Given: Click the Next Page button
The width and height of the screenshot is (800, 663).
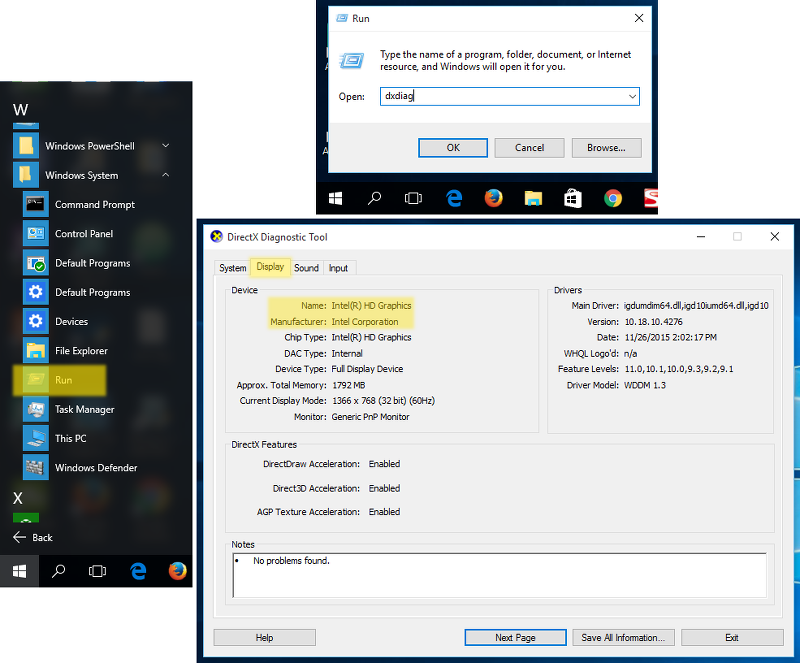Looking at the screenshot, I should (515, 637).
